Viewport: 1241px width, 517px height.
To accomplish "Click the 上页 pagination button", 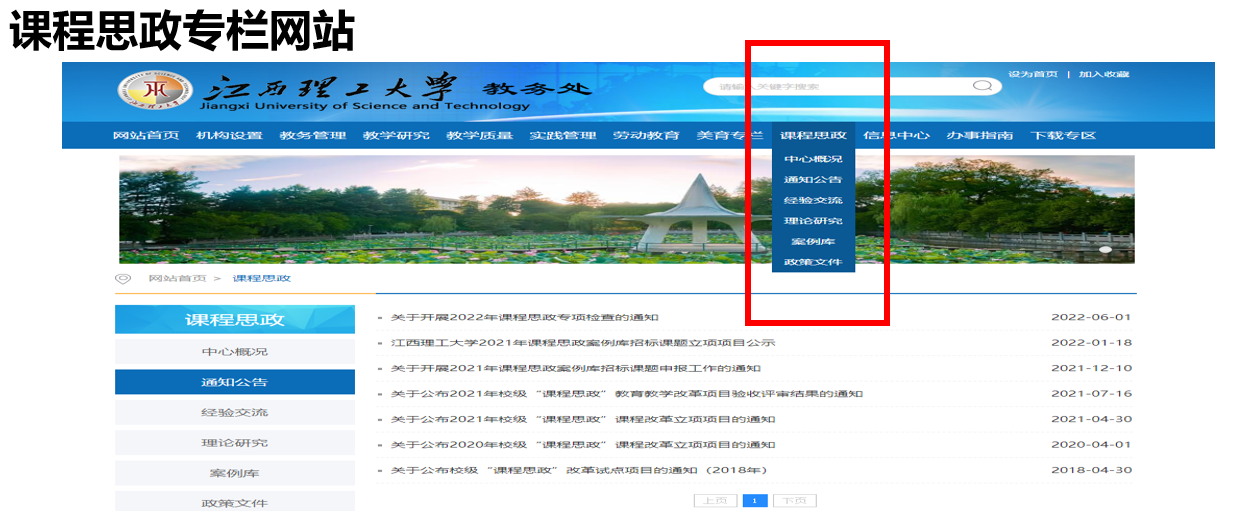I will [x=715, y=500].
